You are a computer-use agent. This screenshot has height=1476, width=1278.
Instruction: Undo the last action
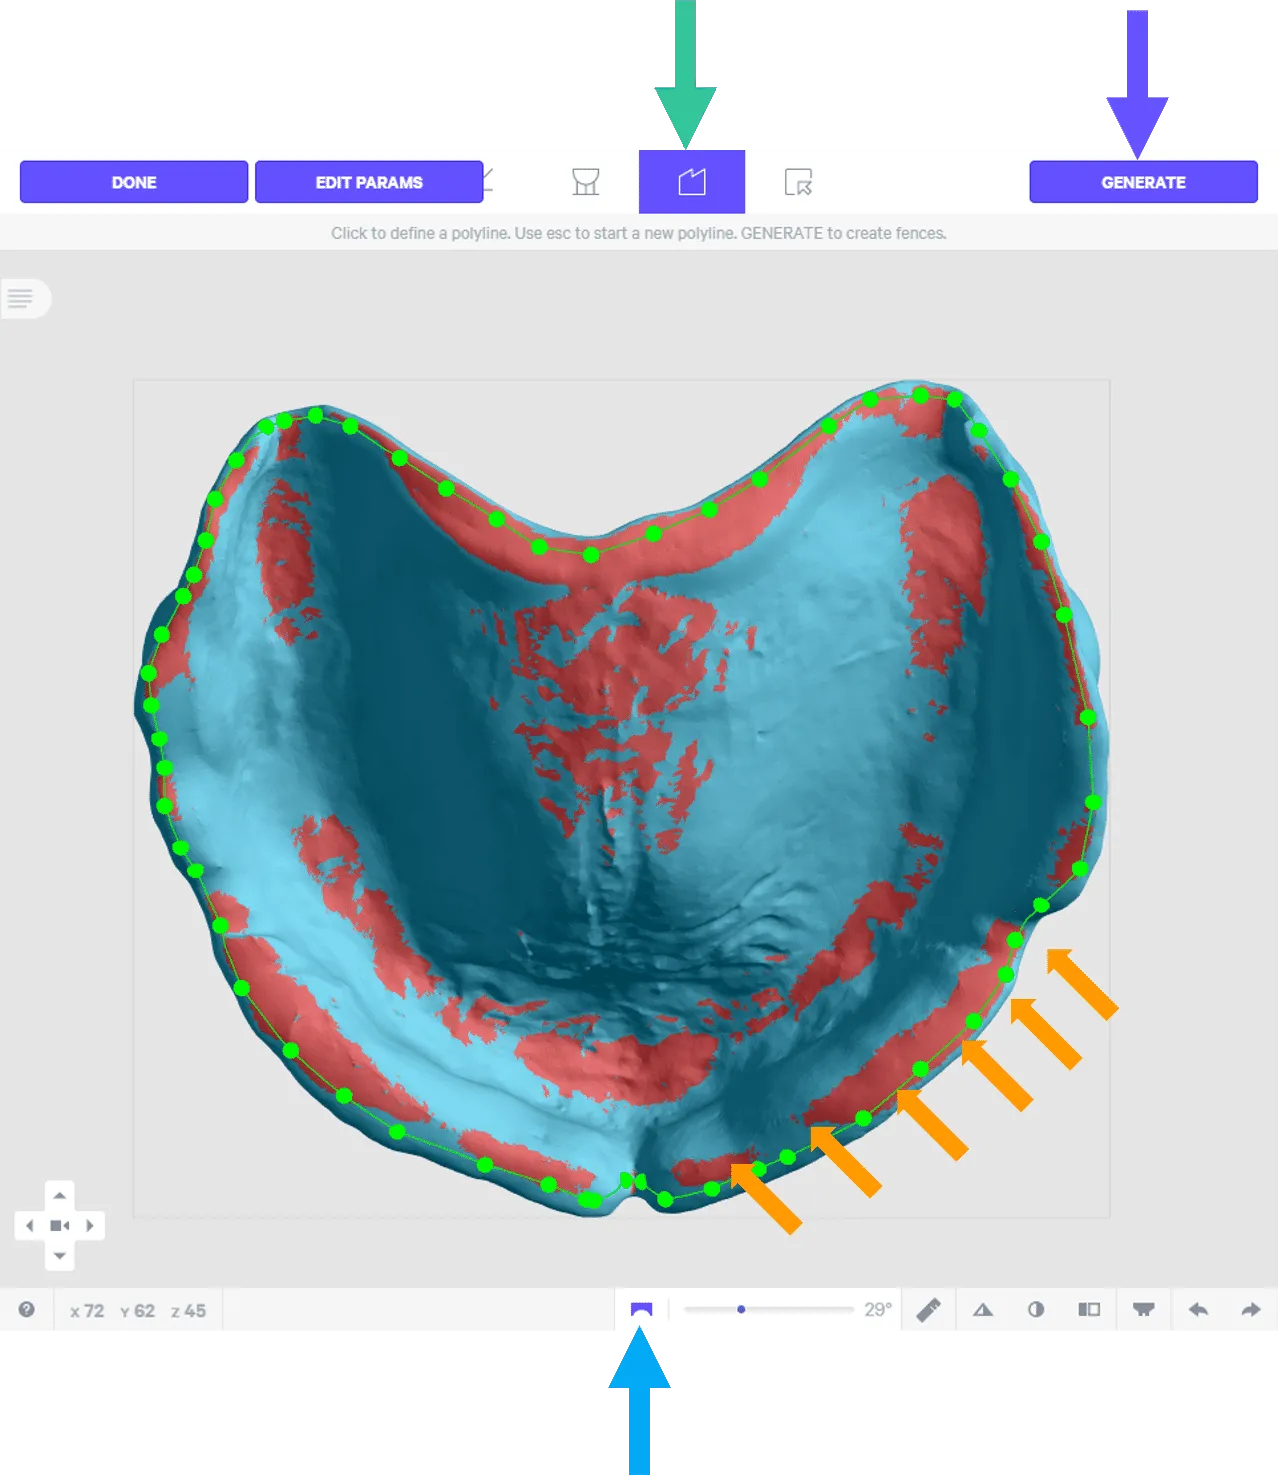pyautogui.click(x=1198, y=1309)
